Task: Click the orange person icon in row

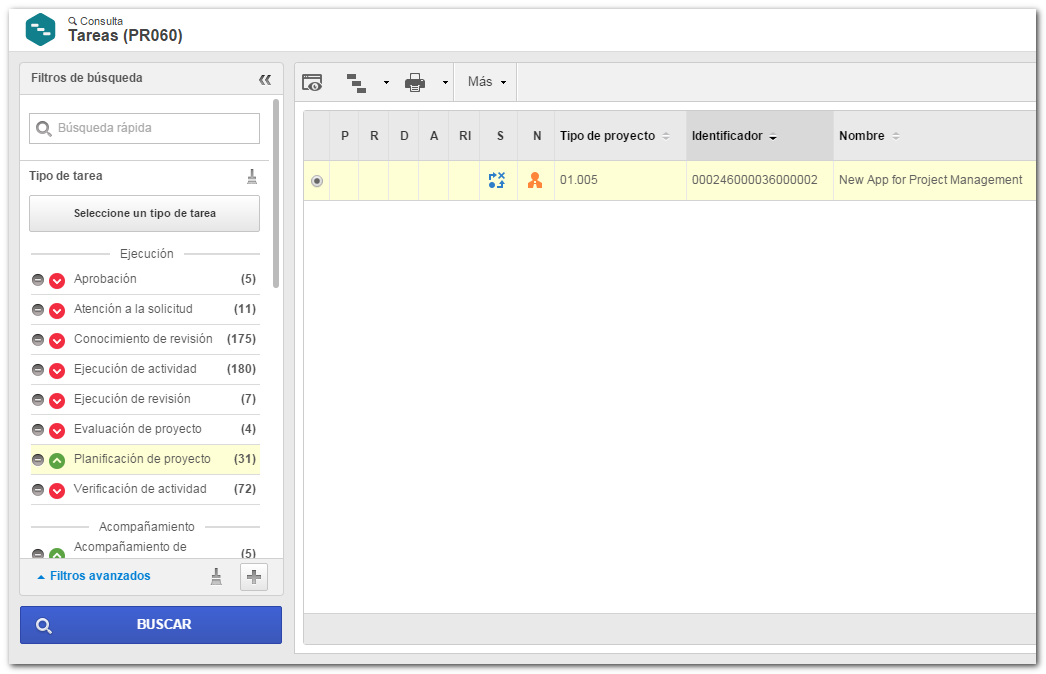Action: (x=535, y=180)
